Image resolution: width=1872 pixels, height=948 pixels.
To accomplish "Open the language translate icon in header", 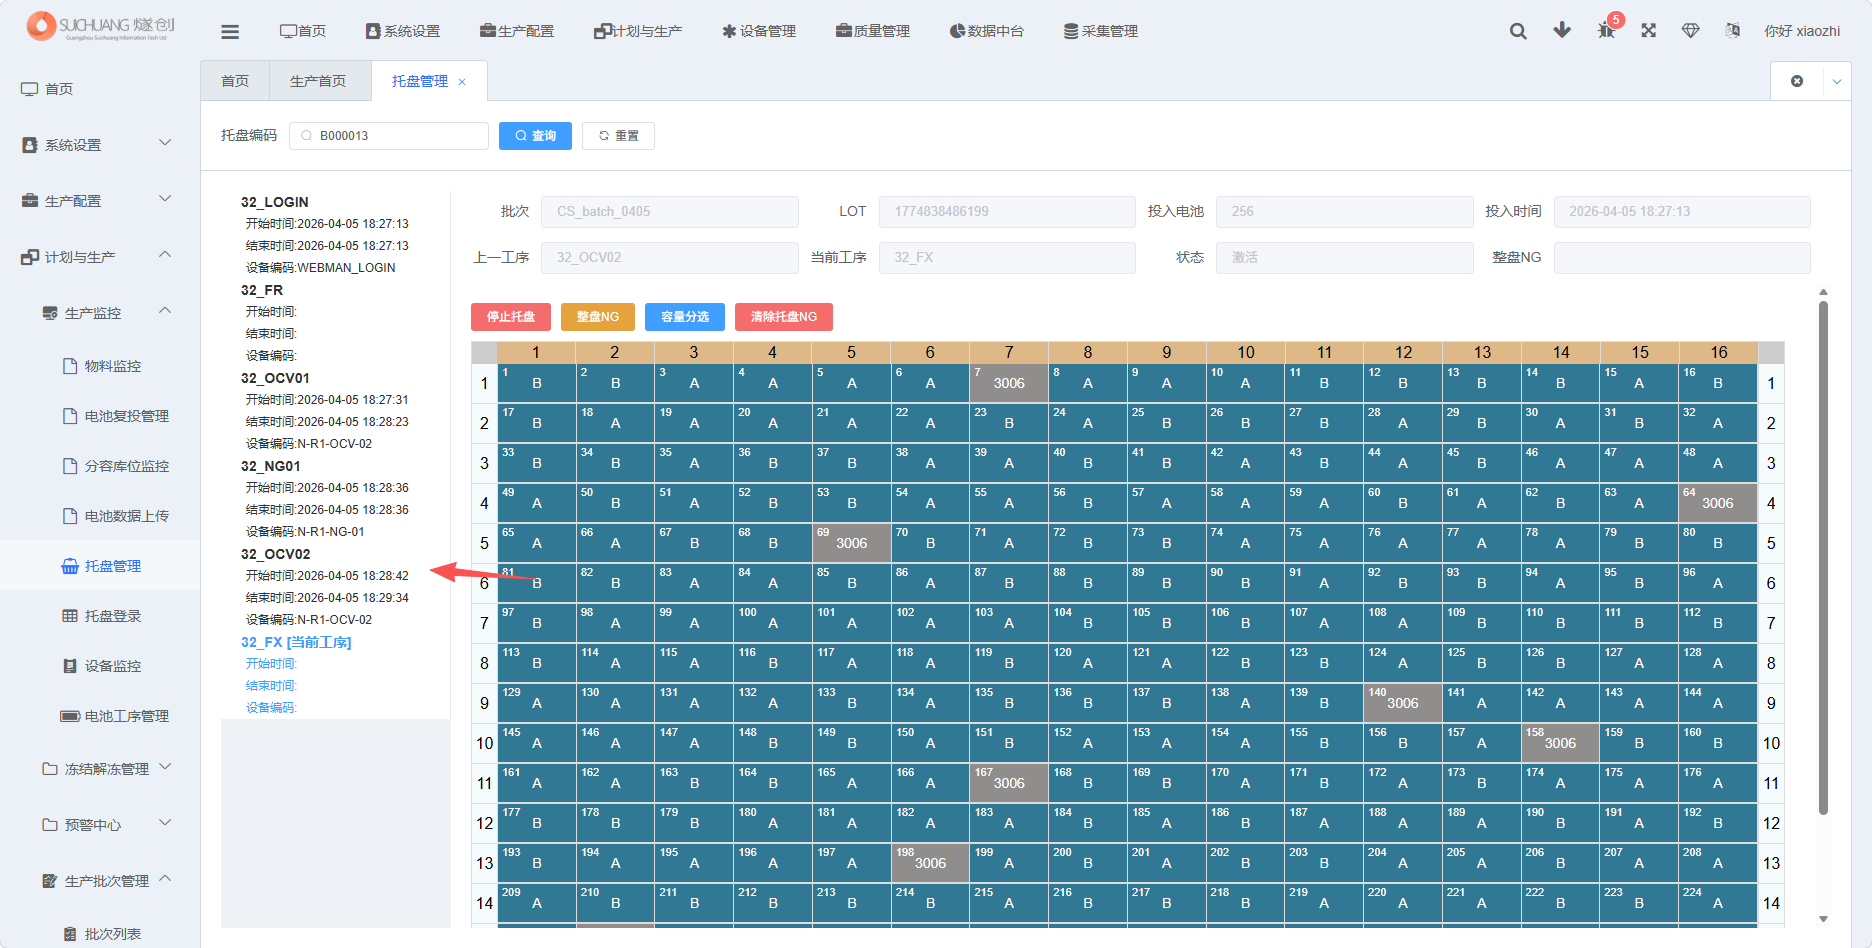I will (x=1733, y=30).
